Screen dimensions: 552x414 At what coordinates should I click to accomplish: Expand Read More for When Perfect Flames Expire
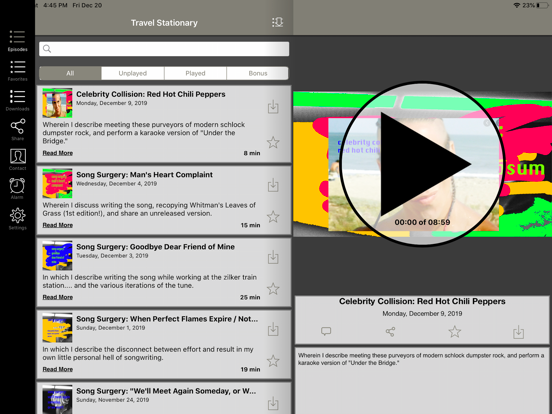click(58, 369)
